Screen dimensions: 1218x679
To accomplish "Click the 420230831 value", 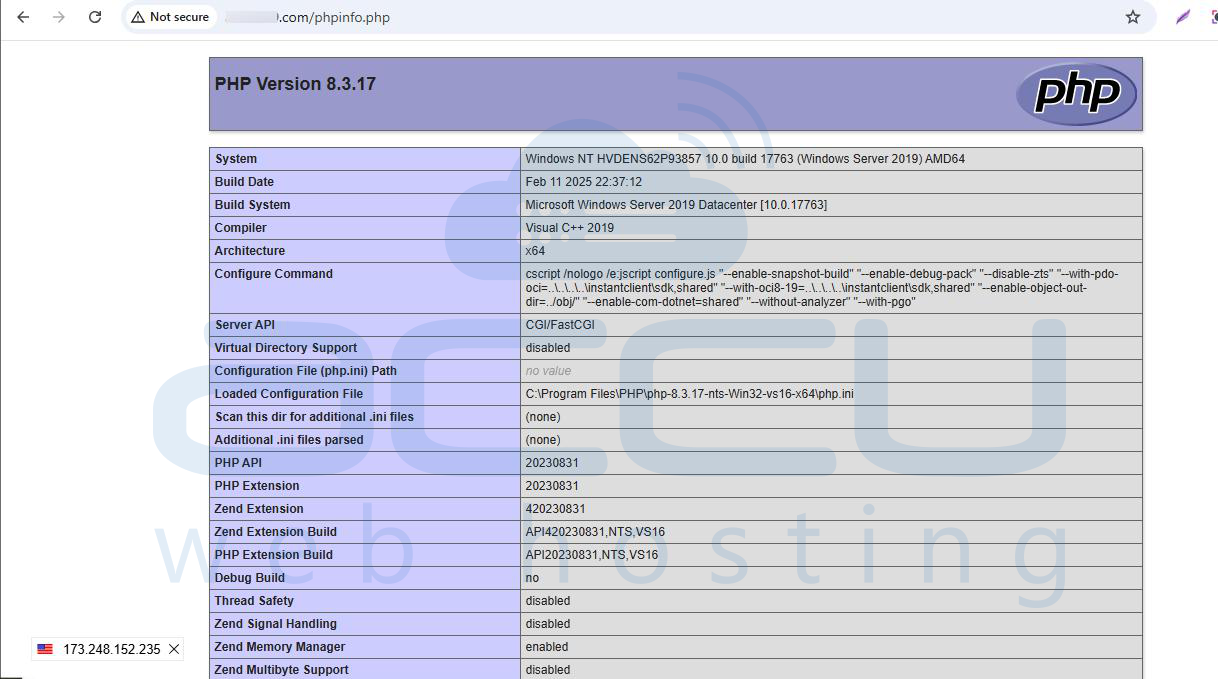I will tap(555, 509).
